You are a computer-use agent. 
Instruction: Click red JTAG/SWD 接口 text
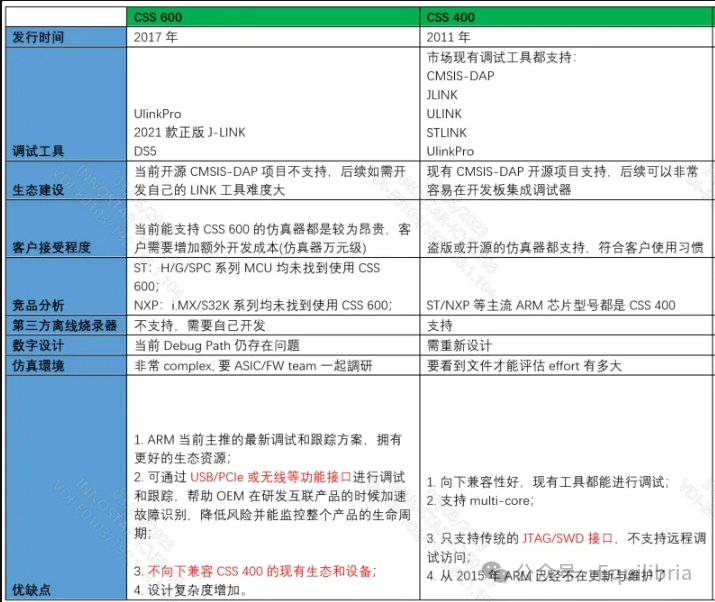click(567, 538)
